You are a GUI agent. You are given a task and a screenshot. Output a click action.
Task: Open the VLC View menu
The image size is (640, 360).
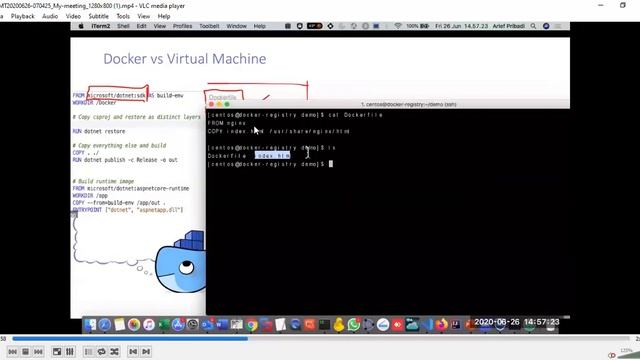click(x=144, y=16)
